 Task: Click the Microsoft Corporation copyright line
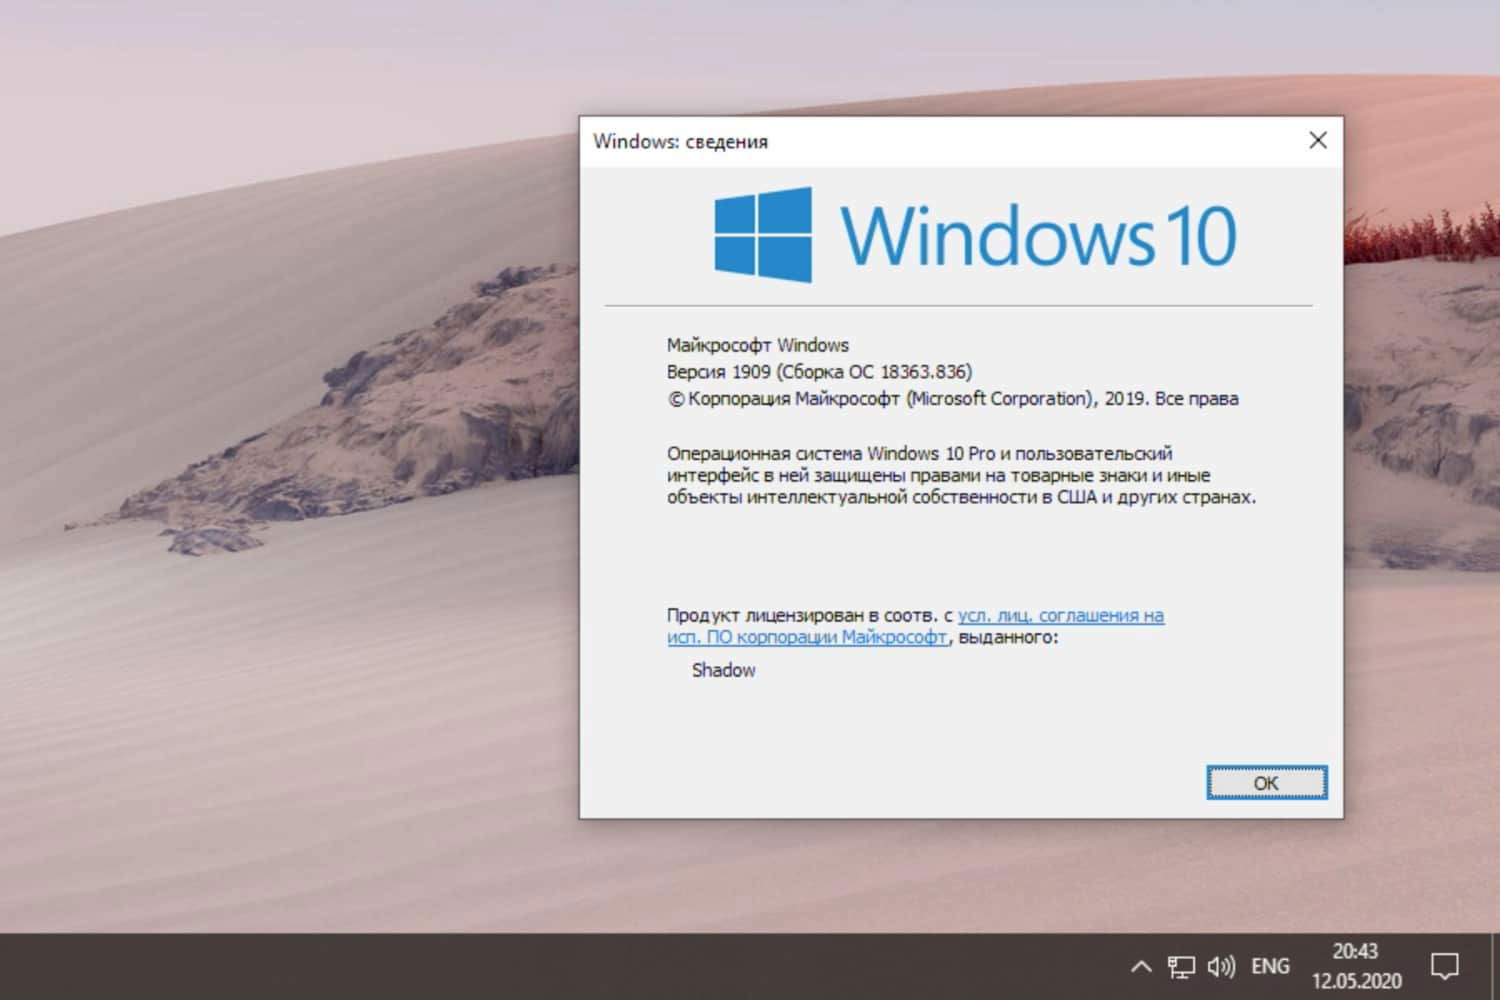950,398
